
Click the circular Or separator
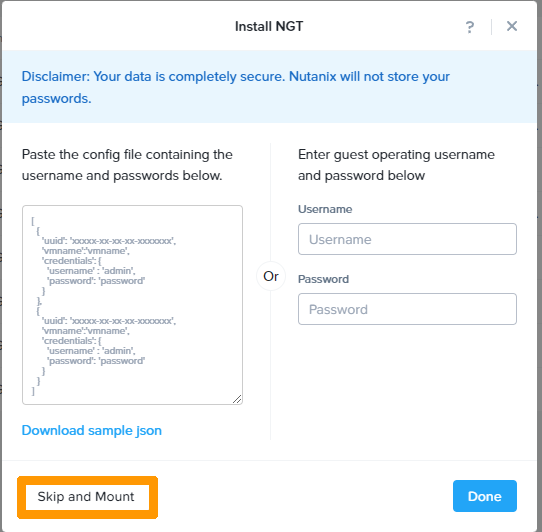click(x=271, y=276)
